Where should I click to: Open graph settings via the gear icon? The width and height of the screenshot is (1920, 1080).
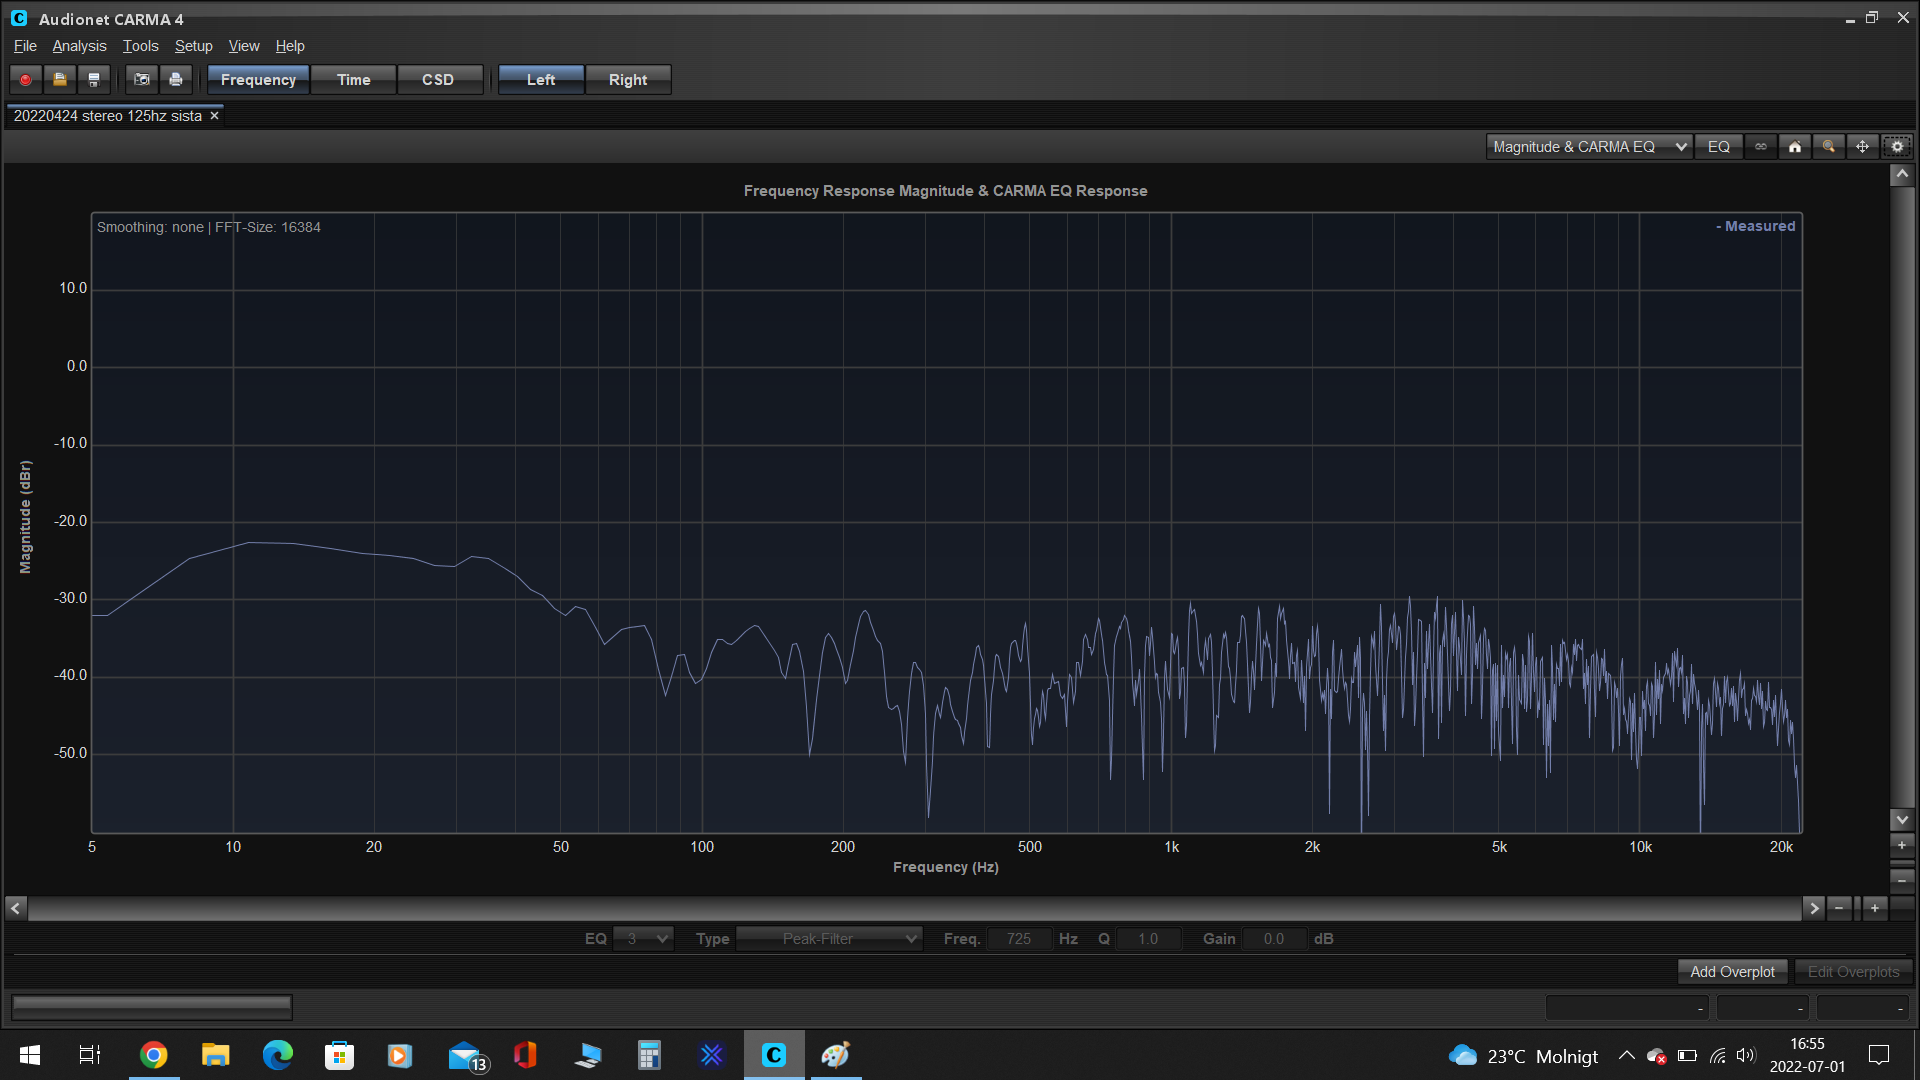pyautogui.click(x=1897, y=147)
